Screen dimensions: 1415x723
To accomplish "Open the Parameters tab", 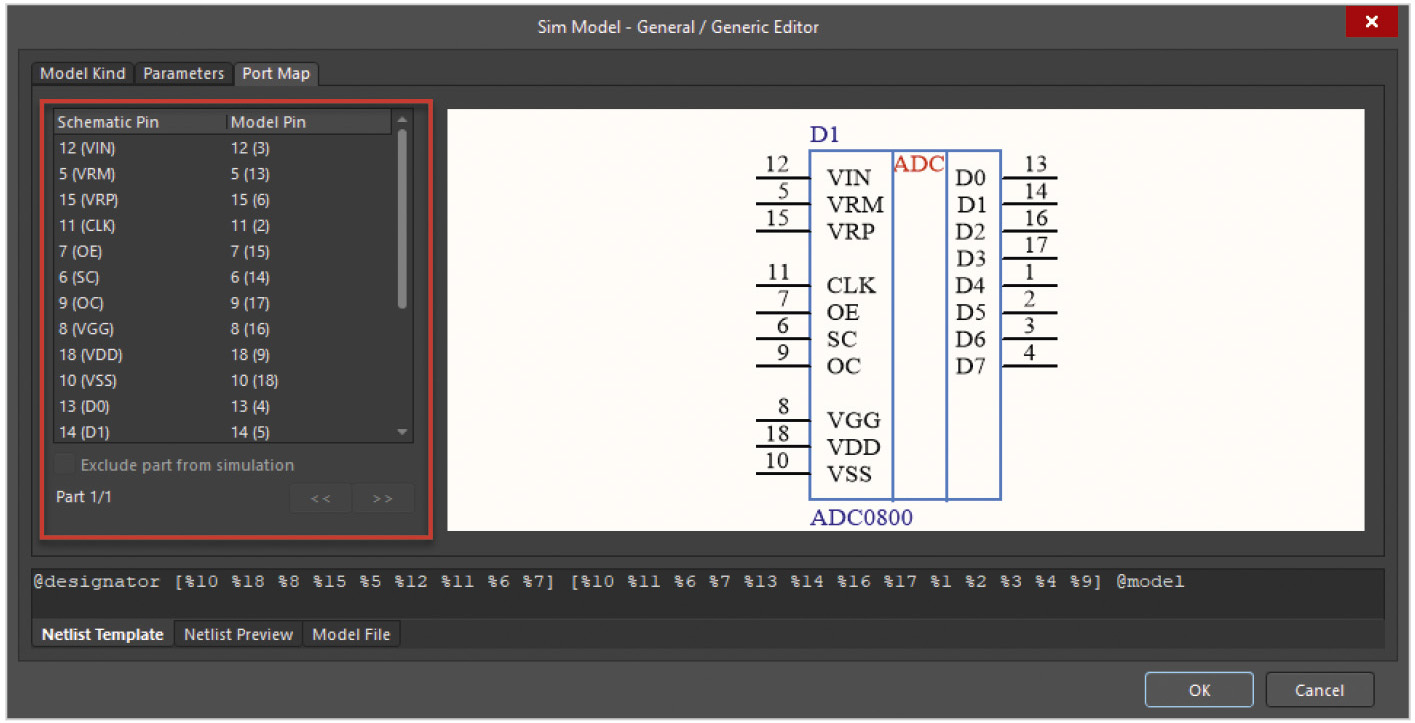I will (x=184, y=74).
